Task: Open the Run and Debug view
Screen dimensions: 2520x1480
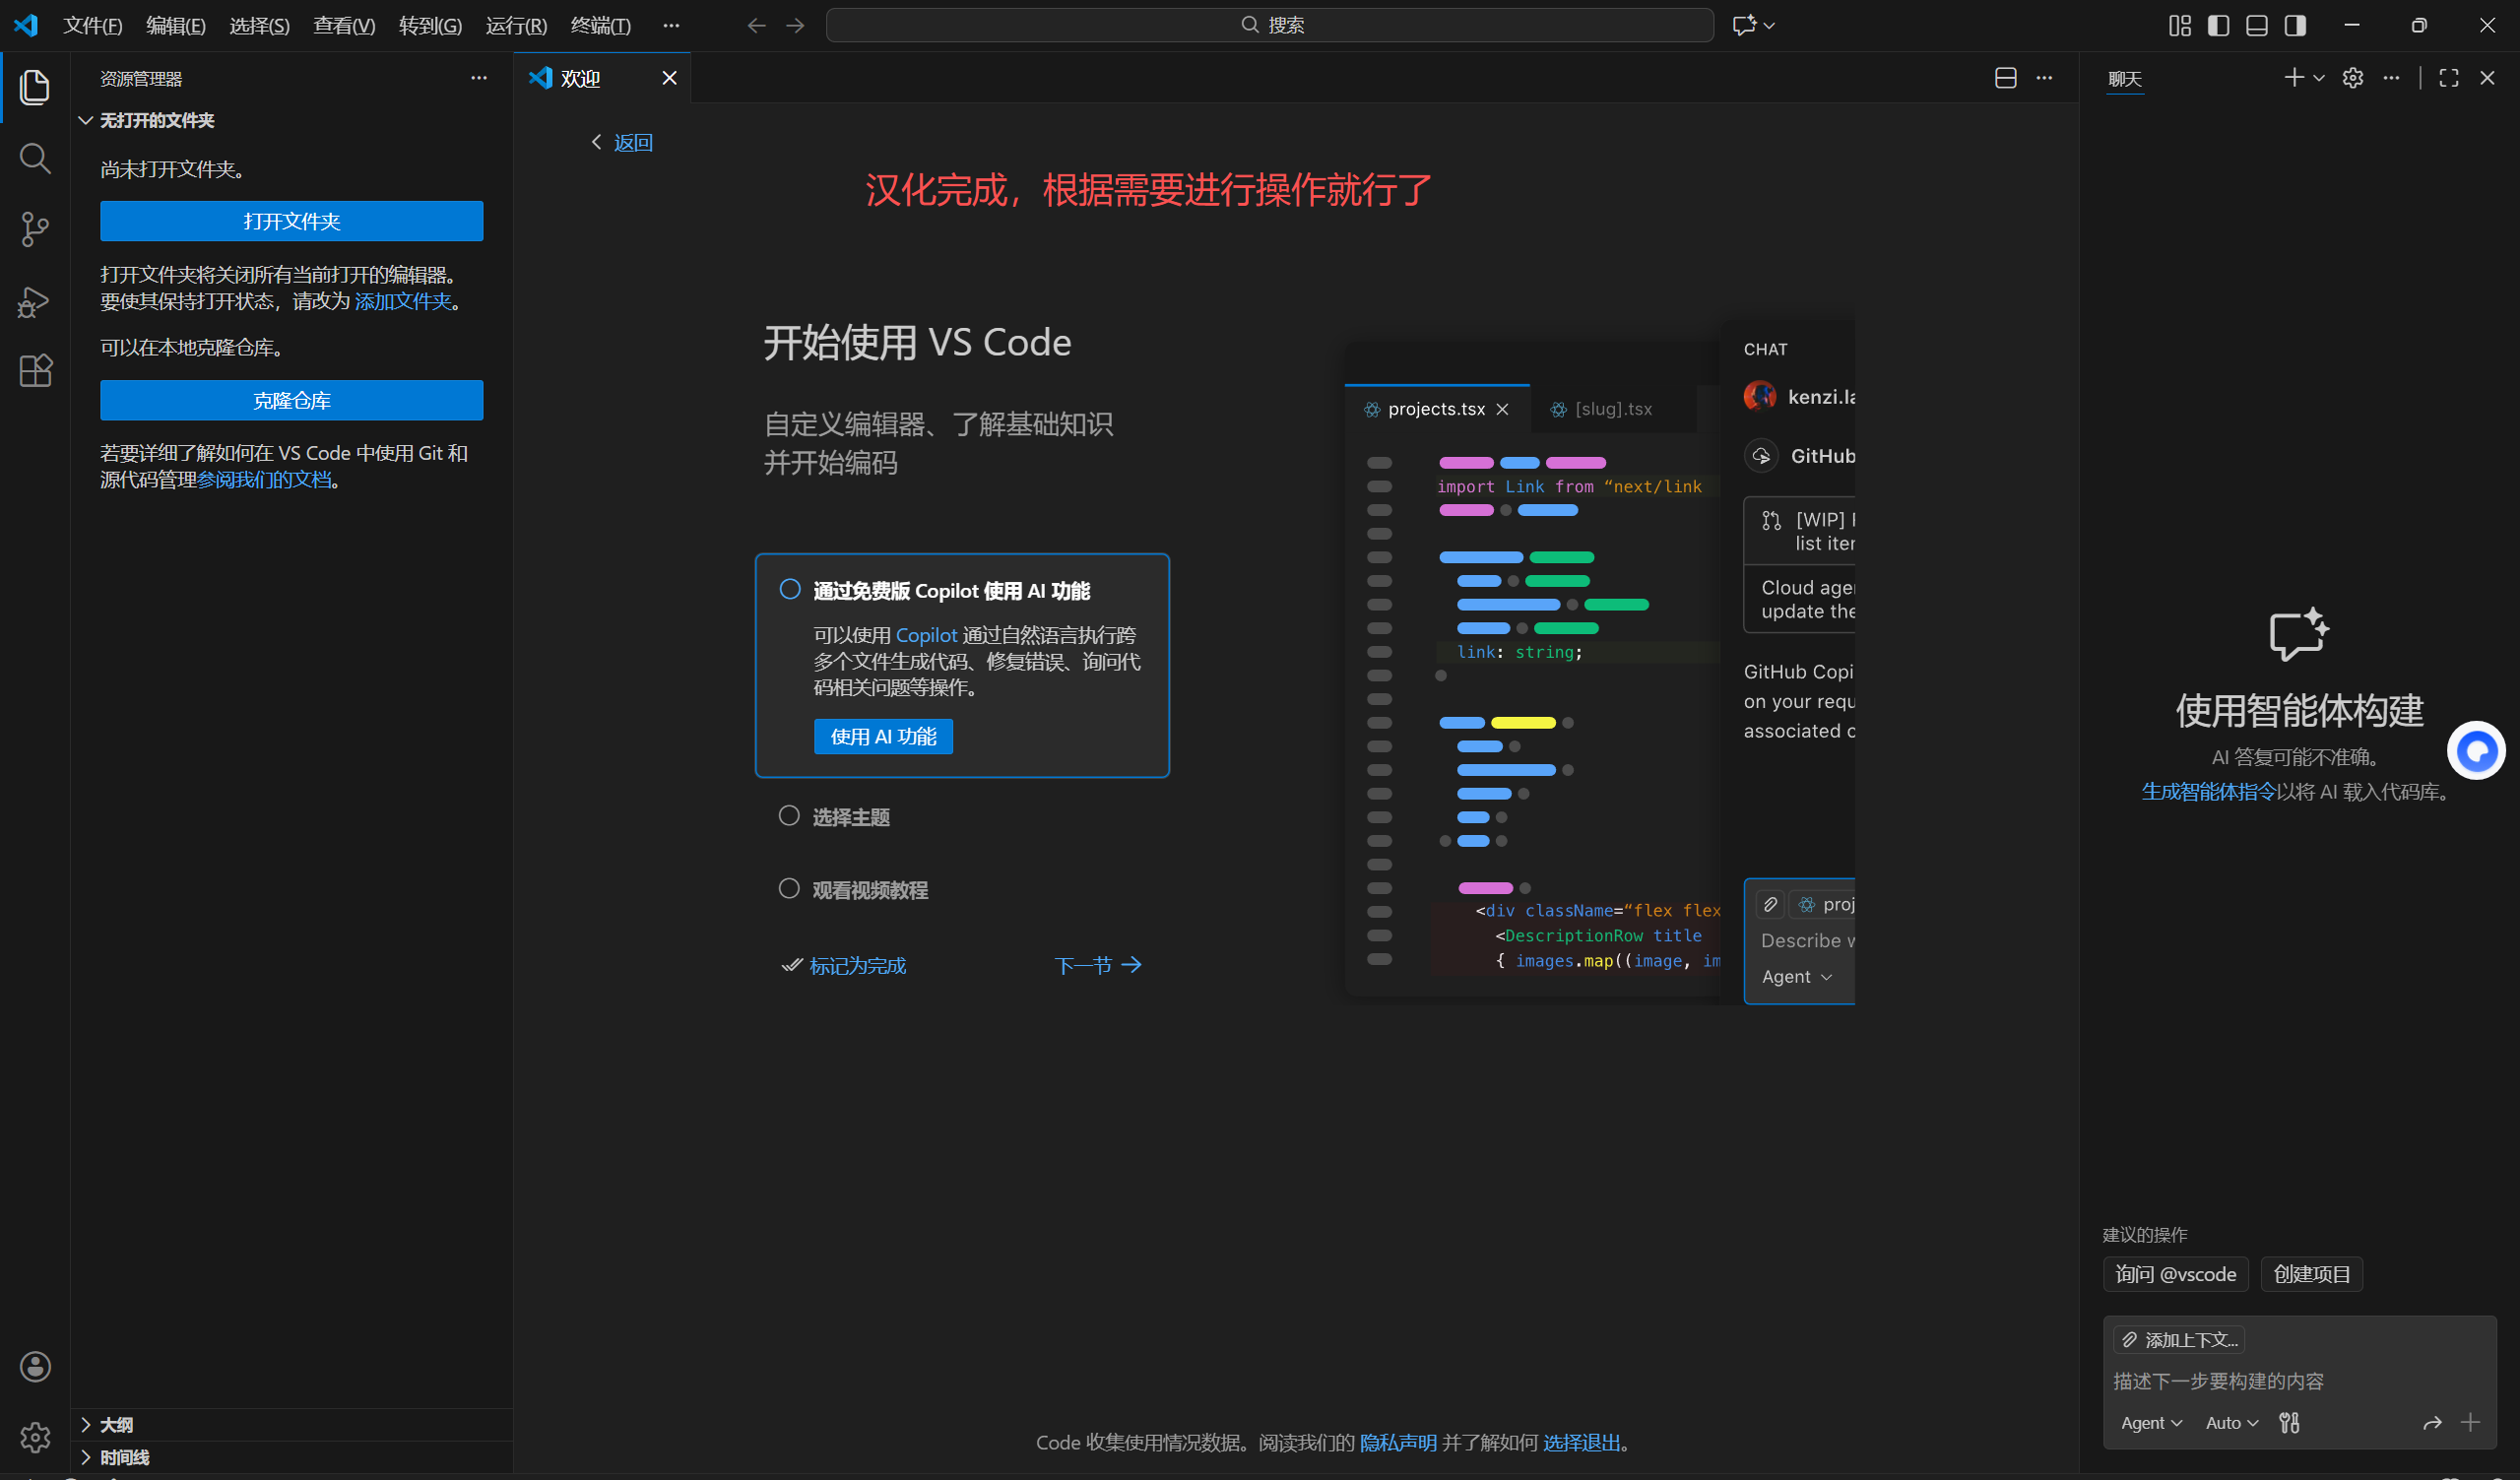Action: point(35,301)
